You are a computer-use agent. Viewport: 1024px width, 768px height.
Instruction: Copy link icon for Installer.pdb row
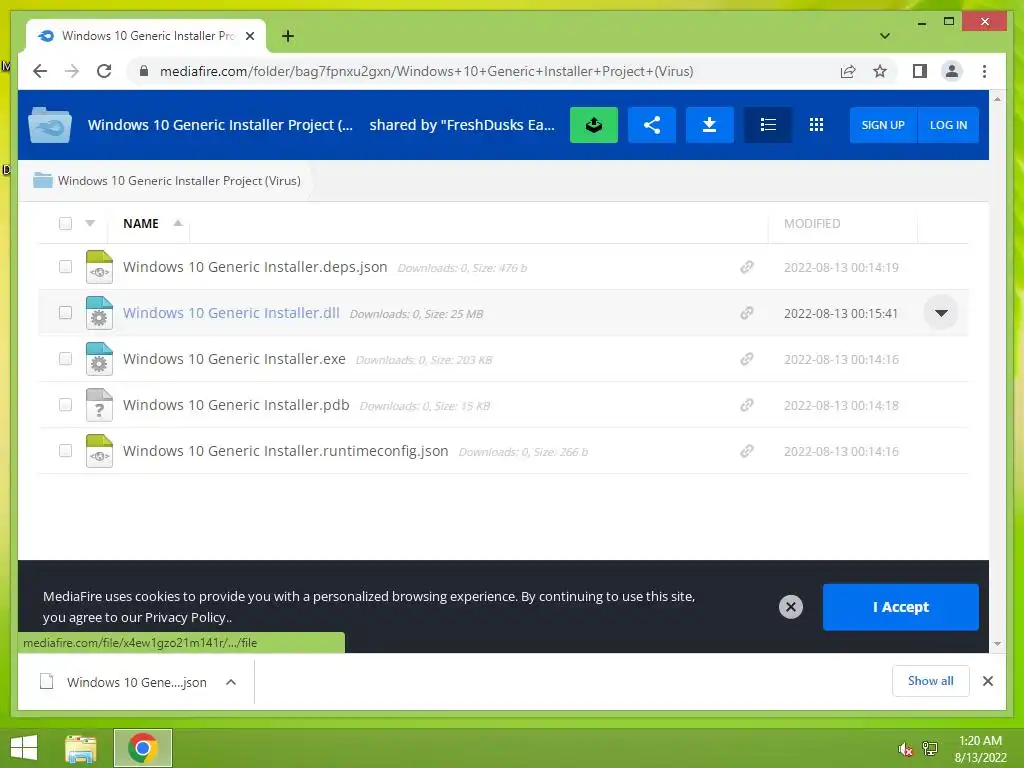point(746,405)
